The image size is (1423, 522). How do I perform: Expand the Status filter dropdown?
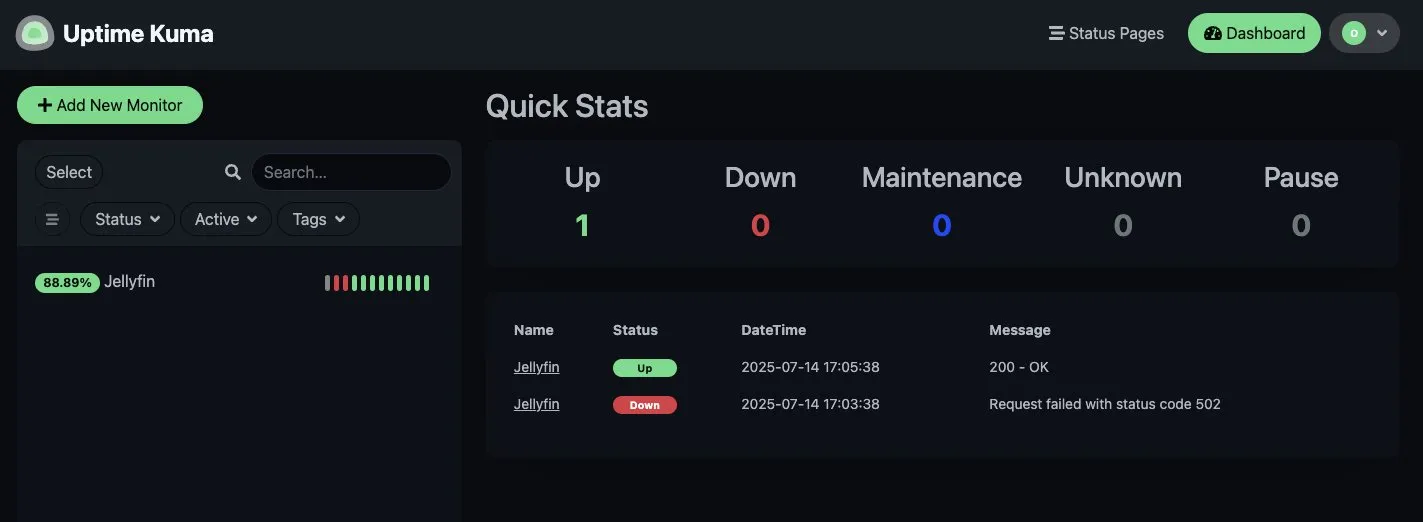128,219
